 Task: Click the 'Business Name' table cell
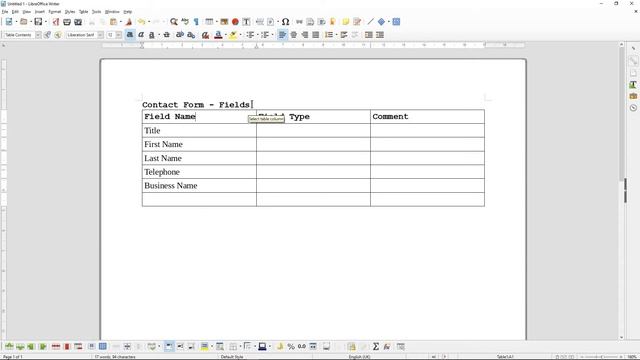pos(199,186)
